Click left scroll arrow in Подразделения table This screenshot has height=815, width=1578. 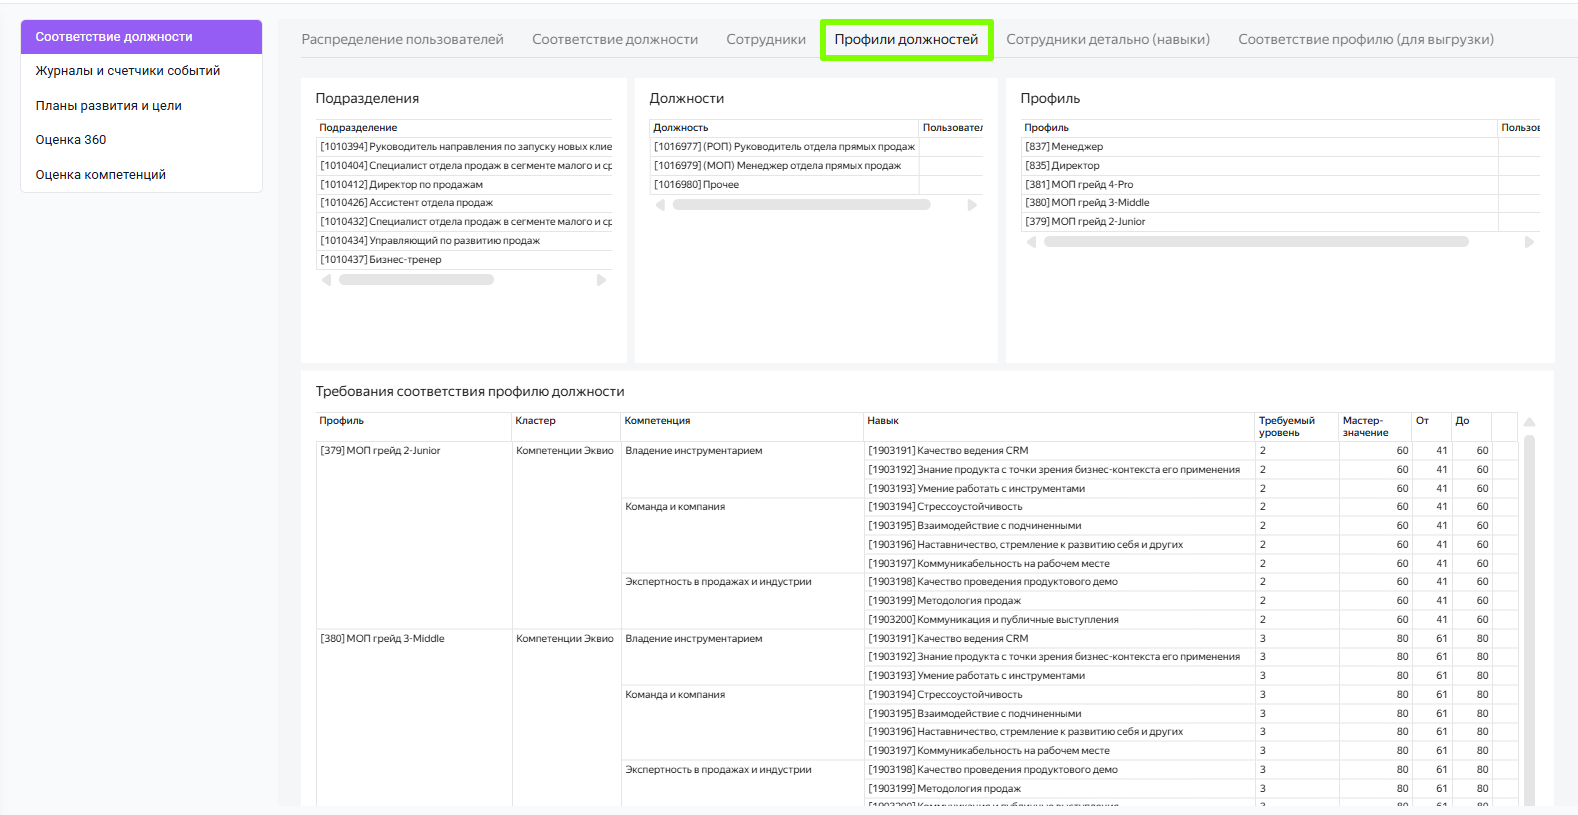(x=326, y=280)
